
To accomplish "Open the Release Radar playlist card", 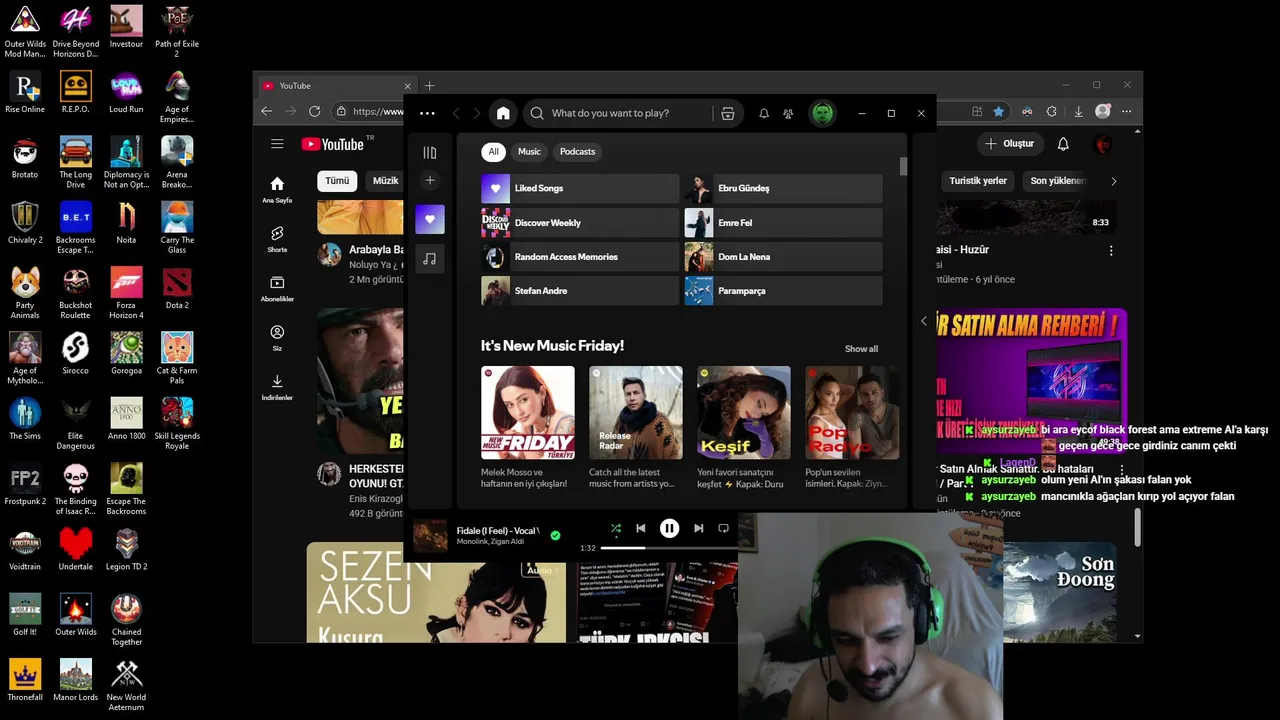I will (x=636, y=428).
